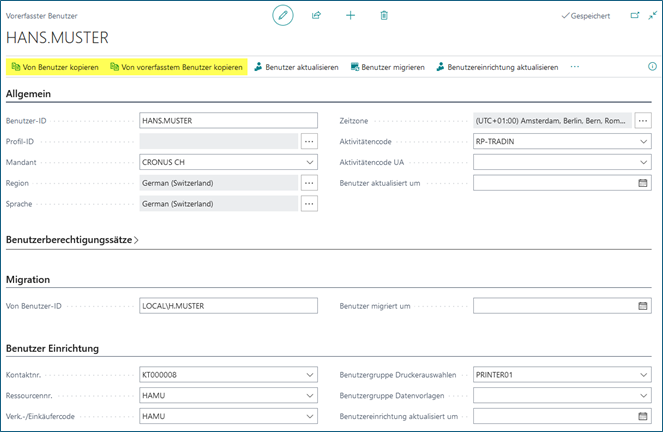Open the Aktivitätencode dropdown
The width and height of the screenshot is (663, 432).
coord(643,141)
